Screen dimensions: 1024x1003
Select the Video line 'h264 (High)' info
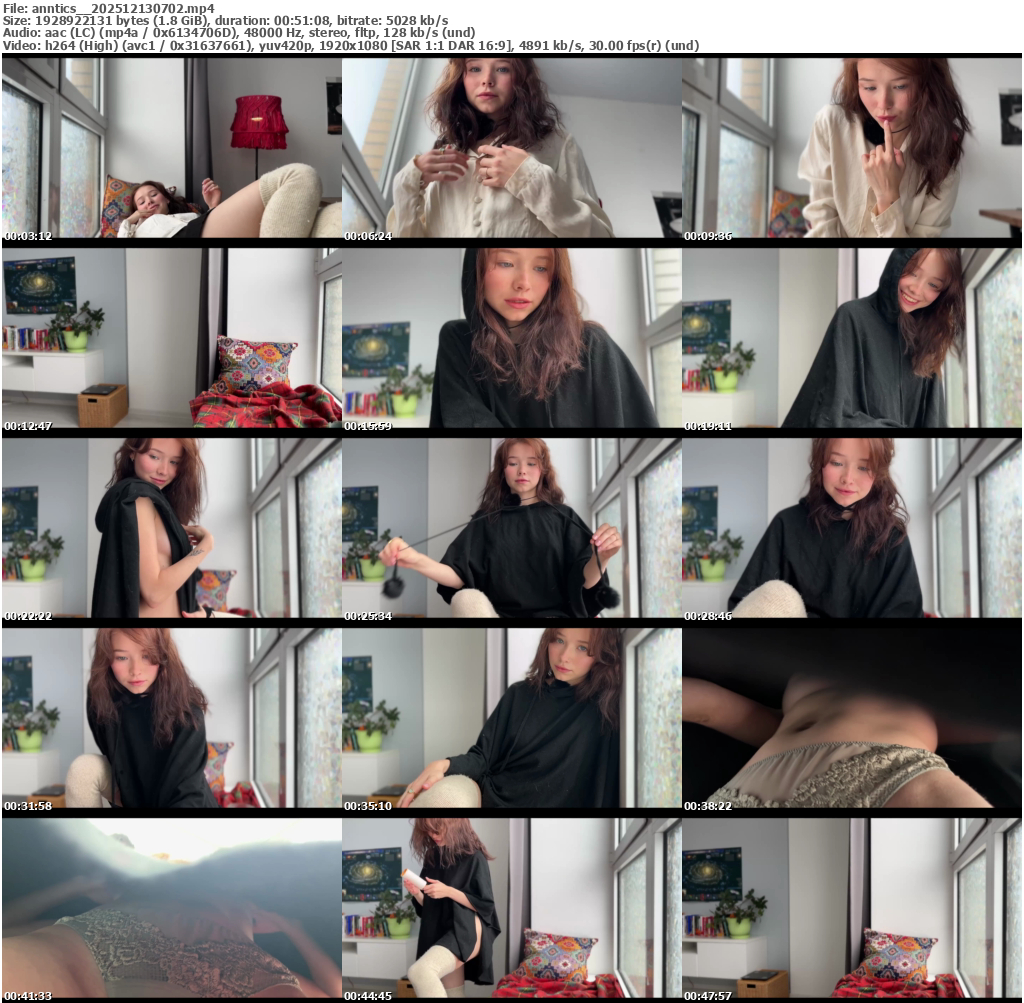point(351,45)
